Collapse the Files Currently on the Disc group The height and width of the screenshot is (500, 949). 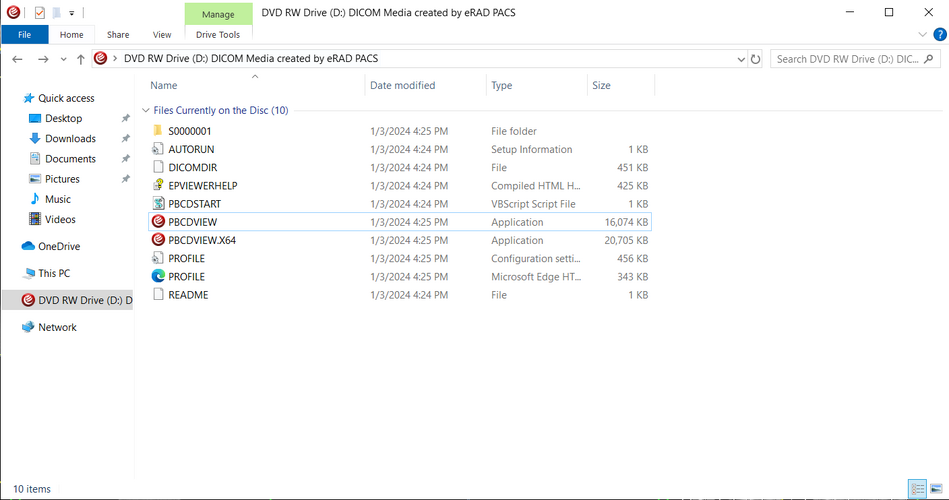(x=146, y=110)
